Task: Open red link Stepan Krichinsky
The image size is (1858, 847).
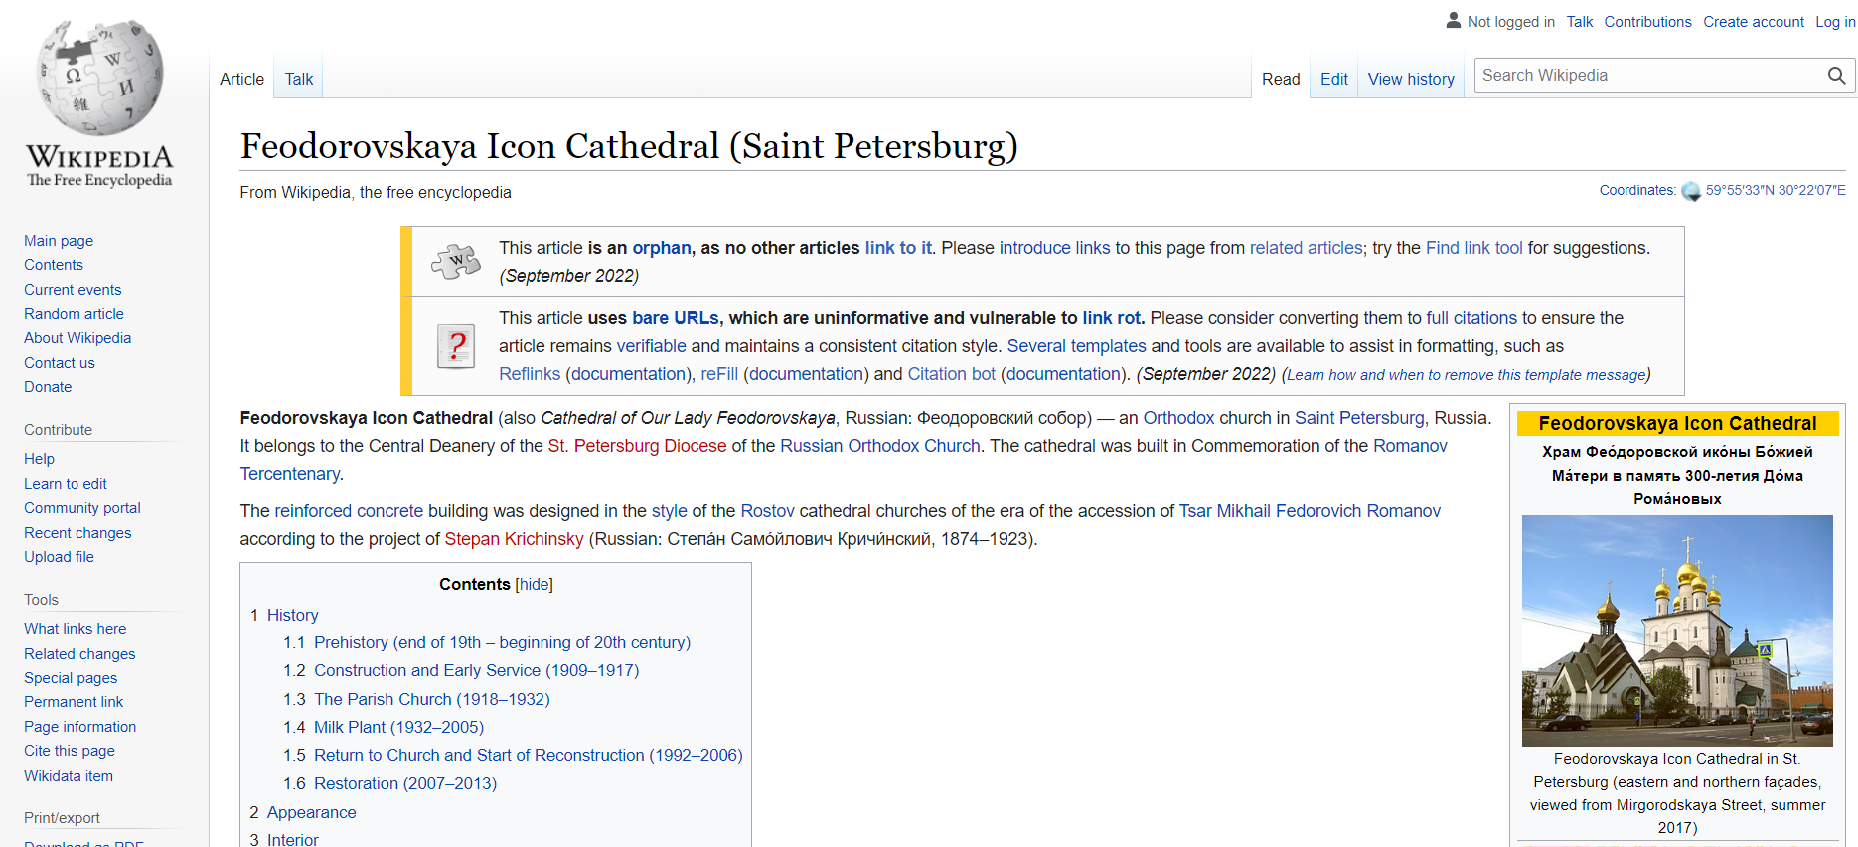Action: point(514,539)
